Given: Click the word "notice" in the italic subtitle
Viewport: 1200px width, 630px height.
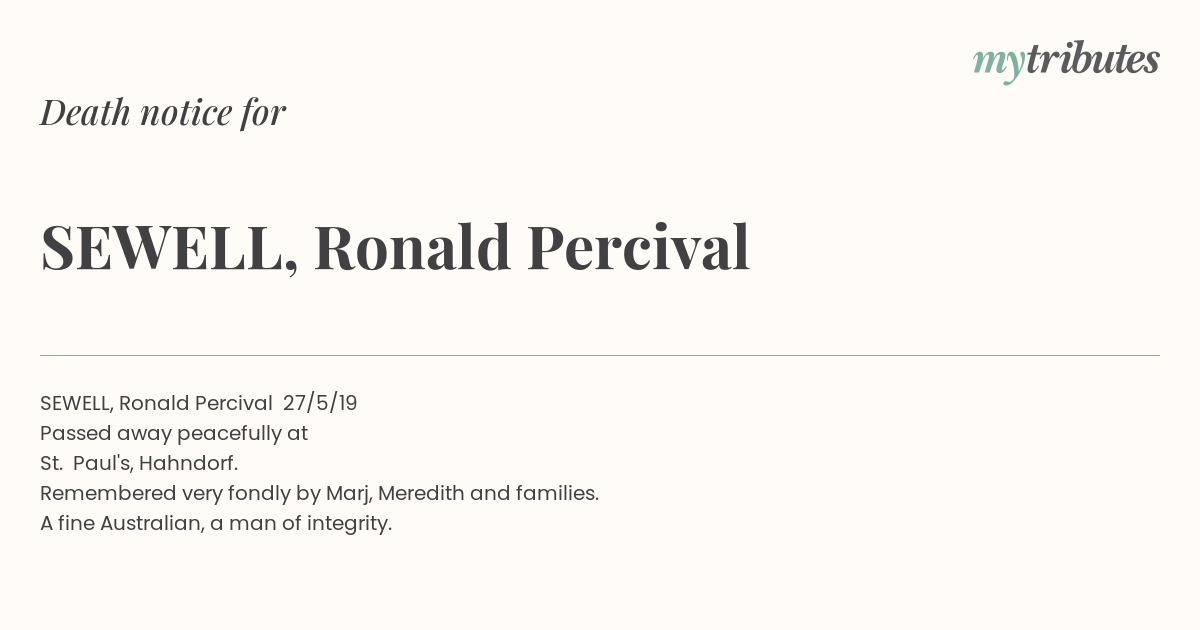Looking at the screenshot, I should (186, 113).
